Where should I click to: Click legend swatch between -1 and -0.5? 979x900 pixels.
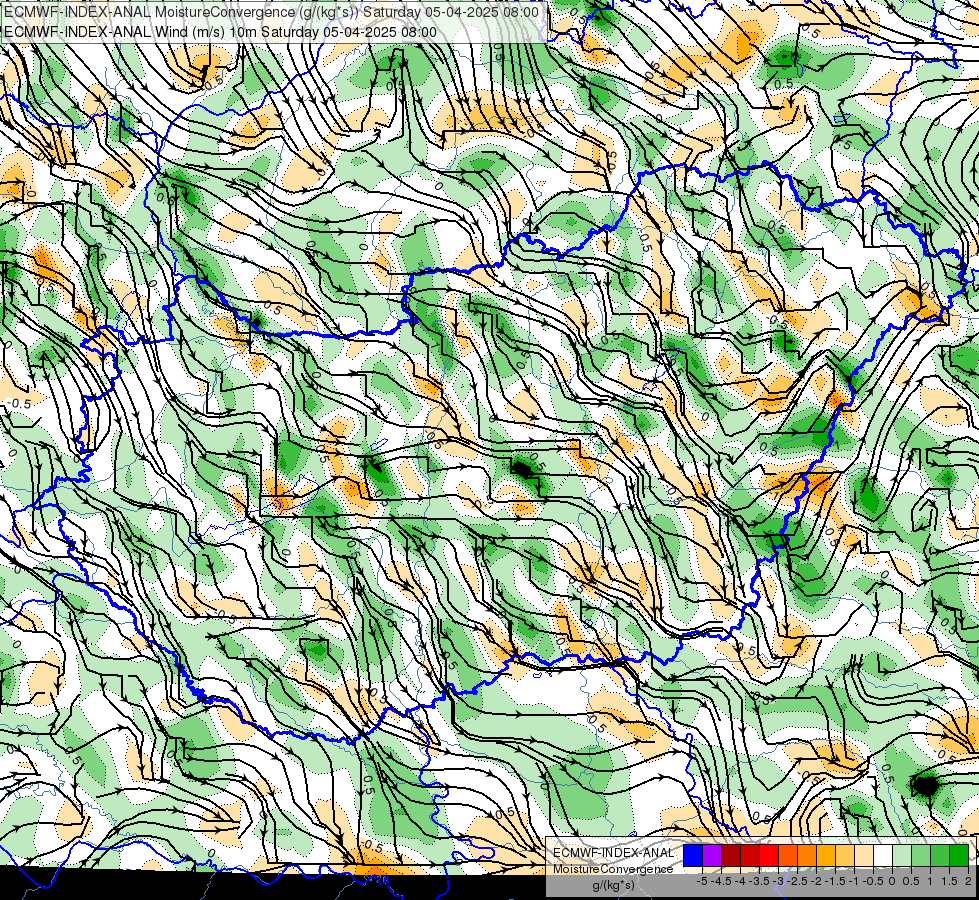click(x=864, y=856)
